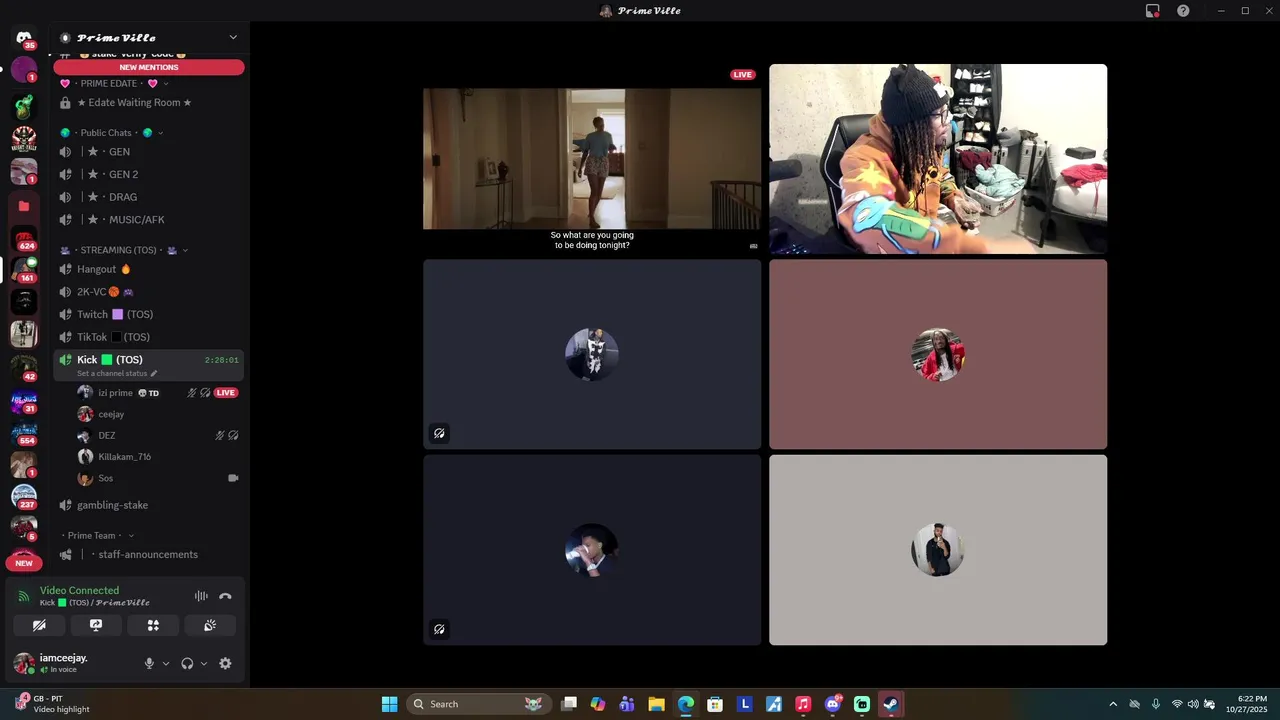Open Apple Music from taskbar
Viewport: 1280px width, 720px height.
point(803,704)
